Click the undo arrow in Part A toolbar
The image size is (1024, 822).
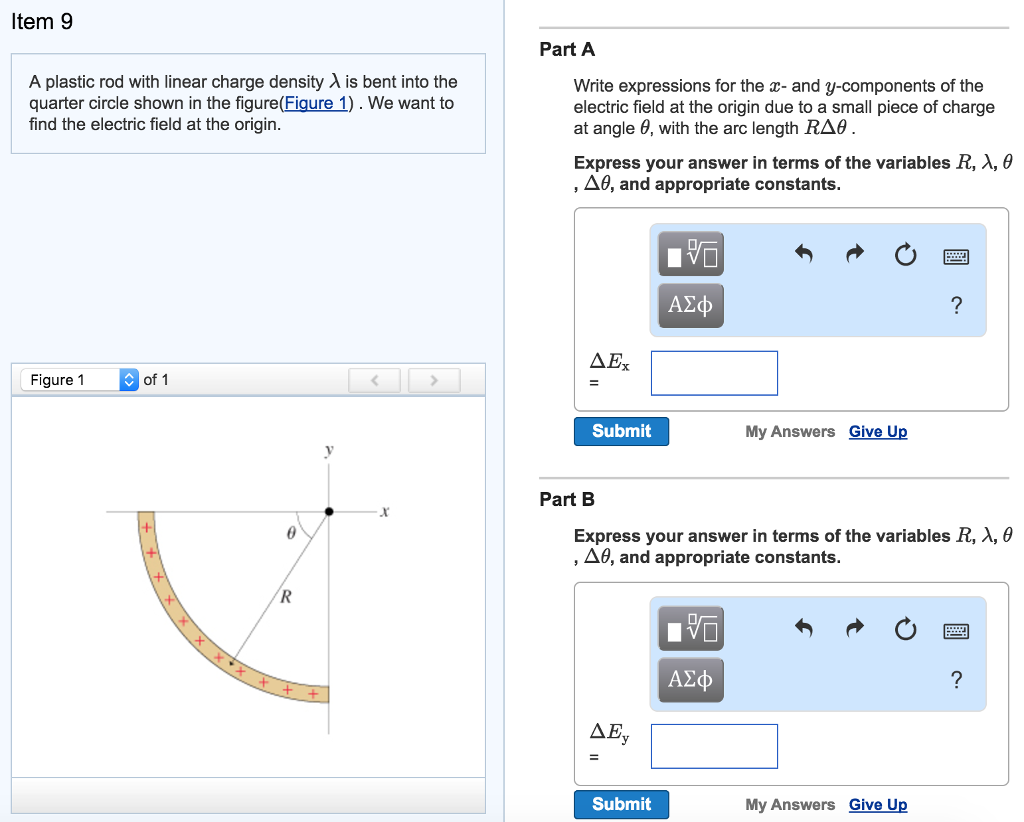point(803,255)
